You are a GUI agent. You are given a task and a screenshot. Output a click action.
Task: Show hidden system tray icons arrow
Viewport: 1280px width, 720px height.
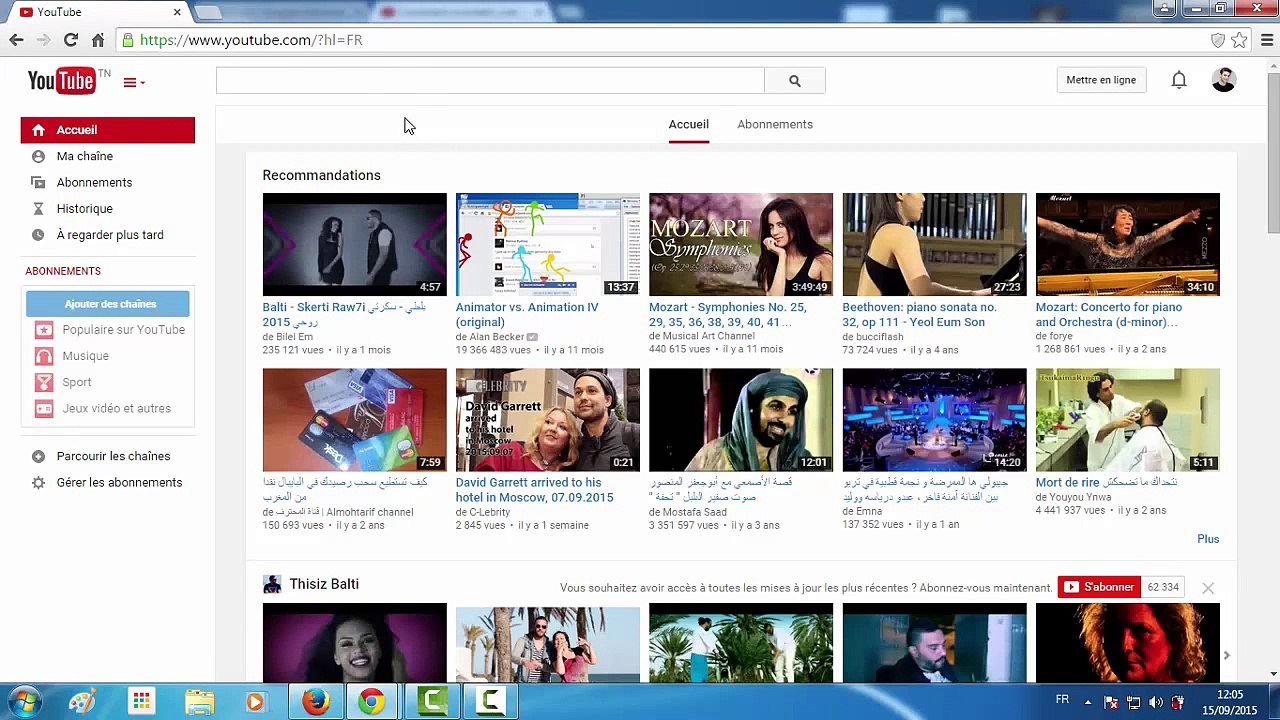coord(1088,702)
